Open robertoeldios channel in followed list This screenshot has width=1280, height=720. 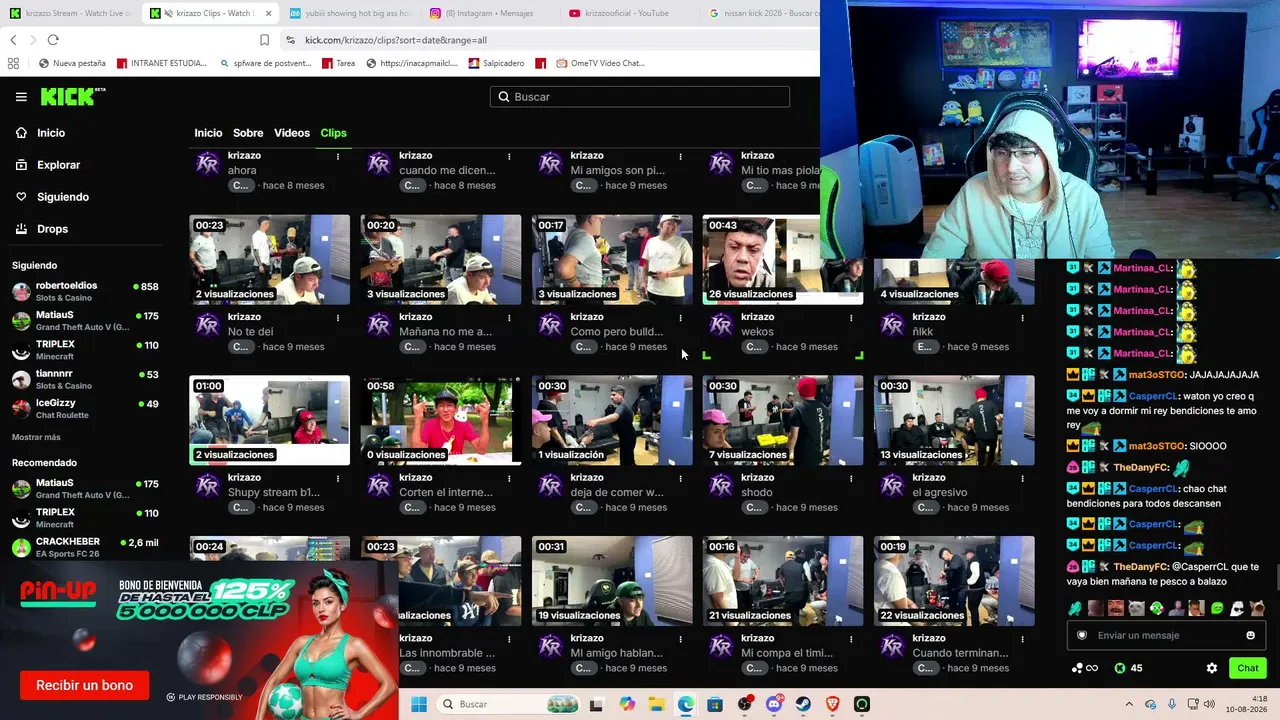85,291
